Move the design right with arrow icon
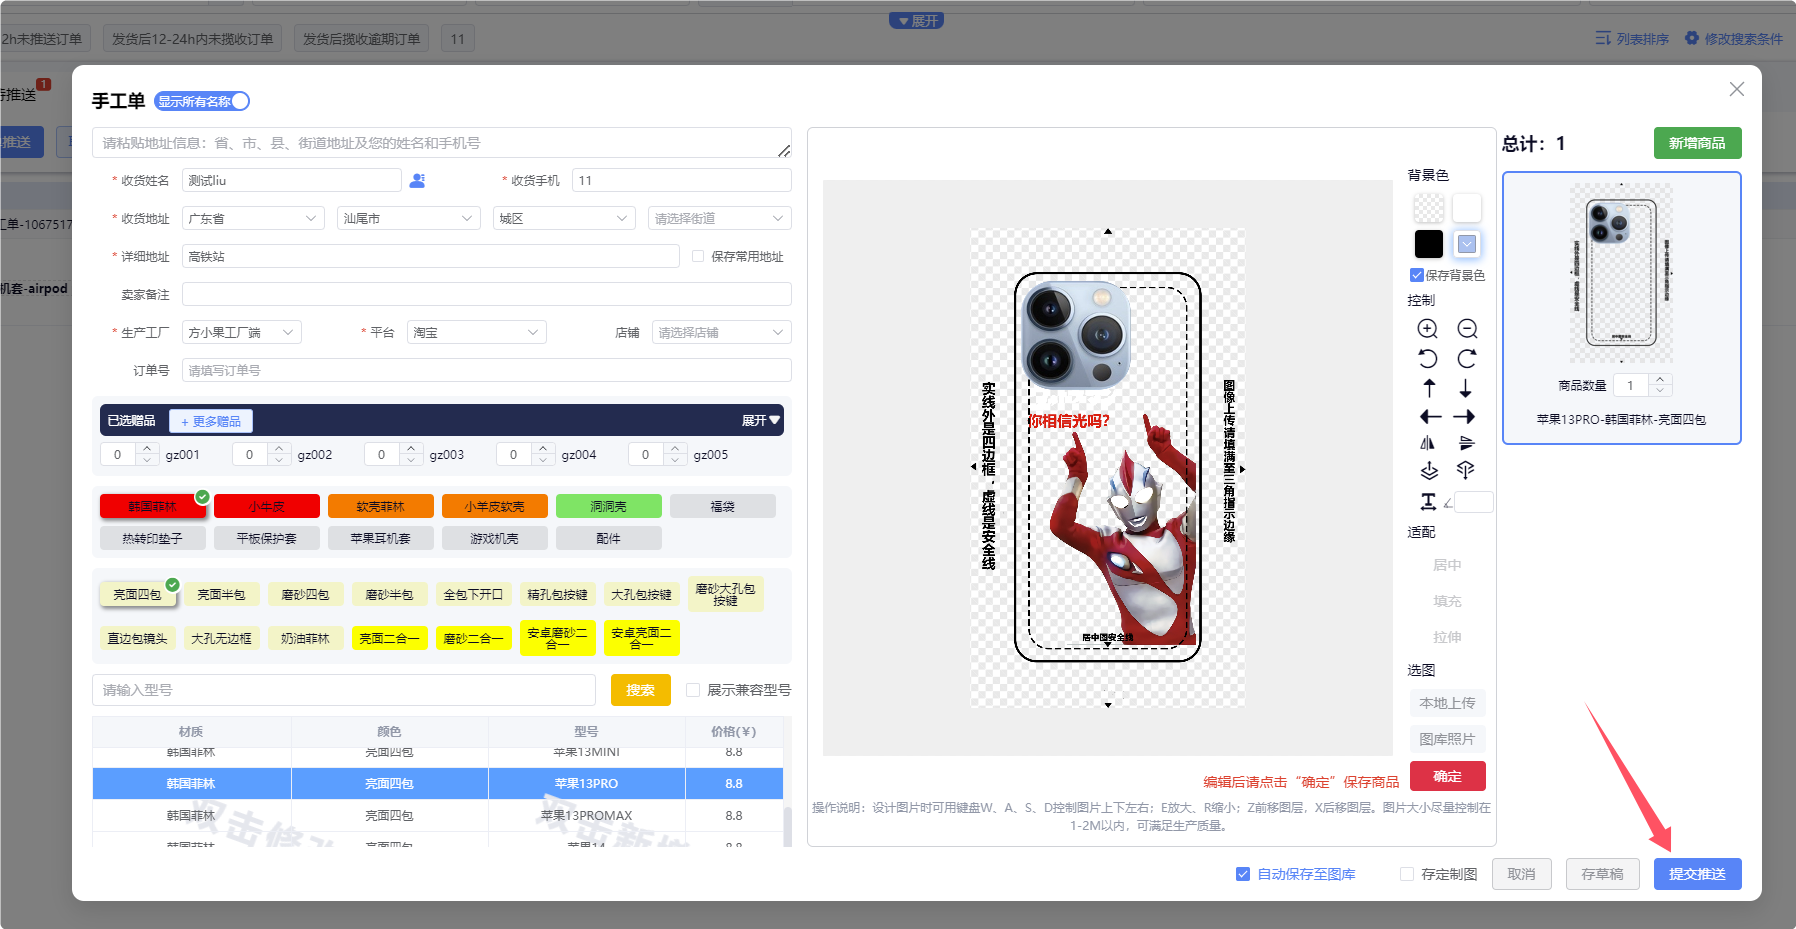This screenshot has height=929, width=1796. [1465, 417]
